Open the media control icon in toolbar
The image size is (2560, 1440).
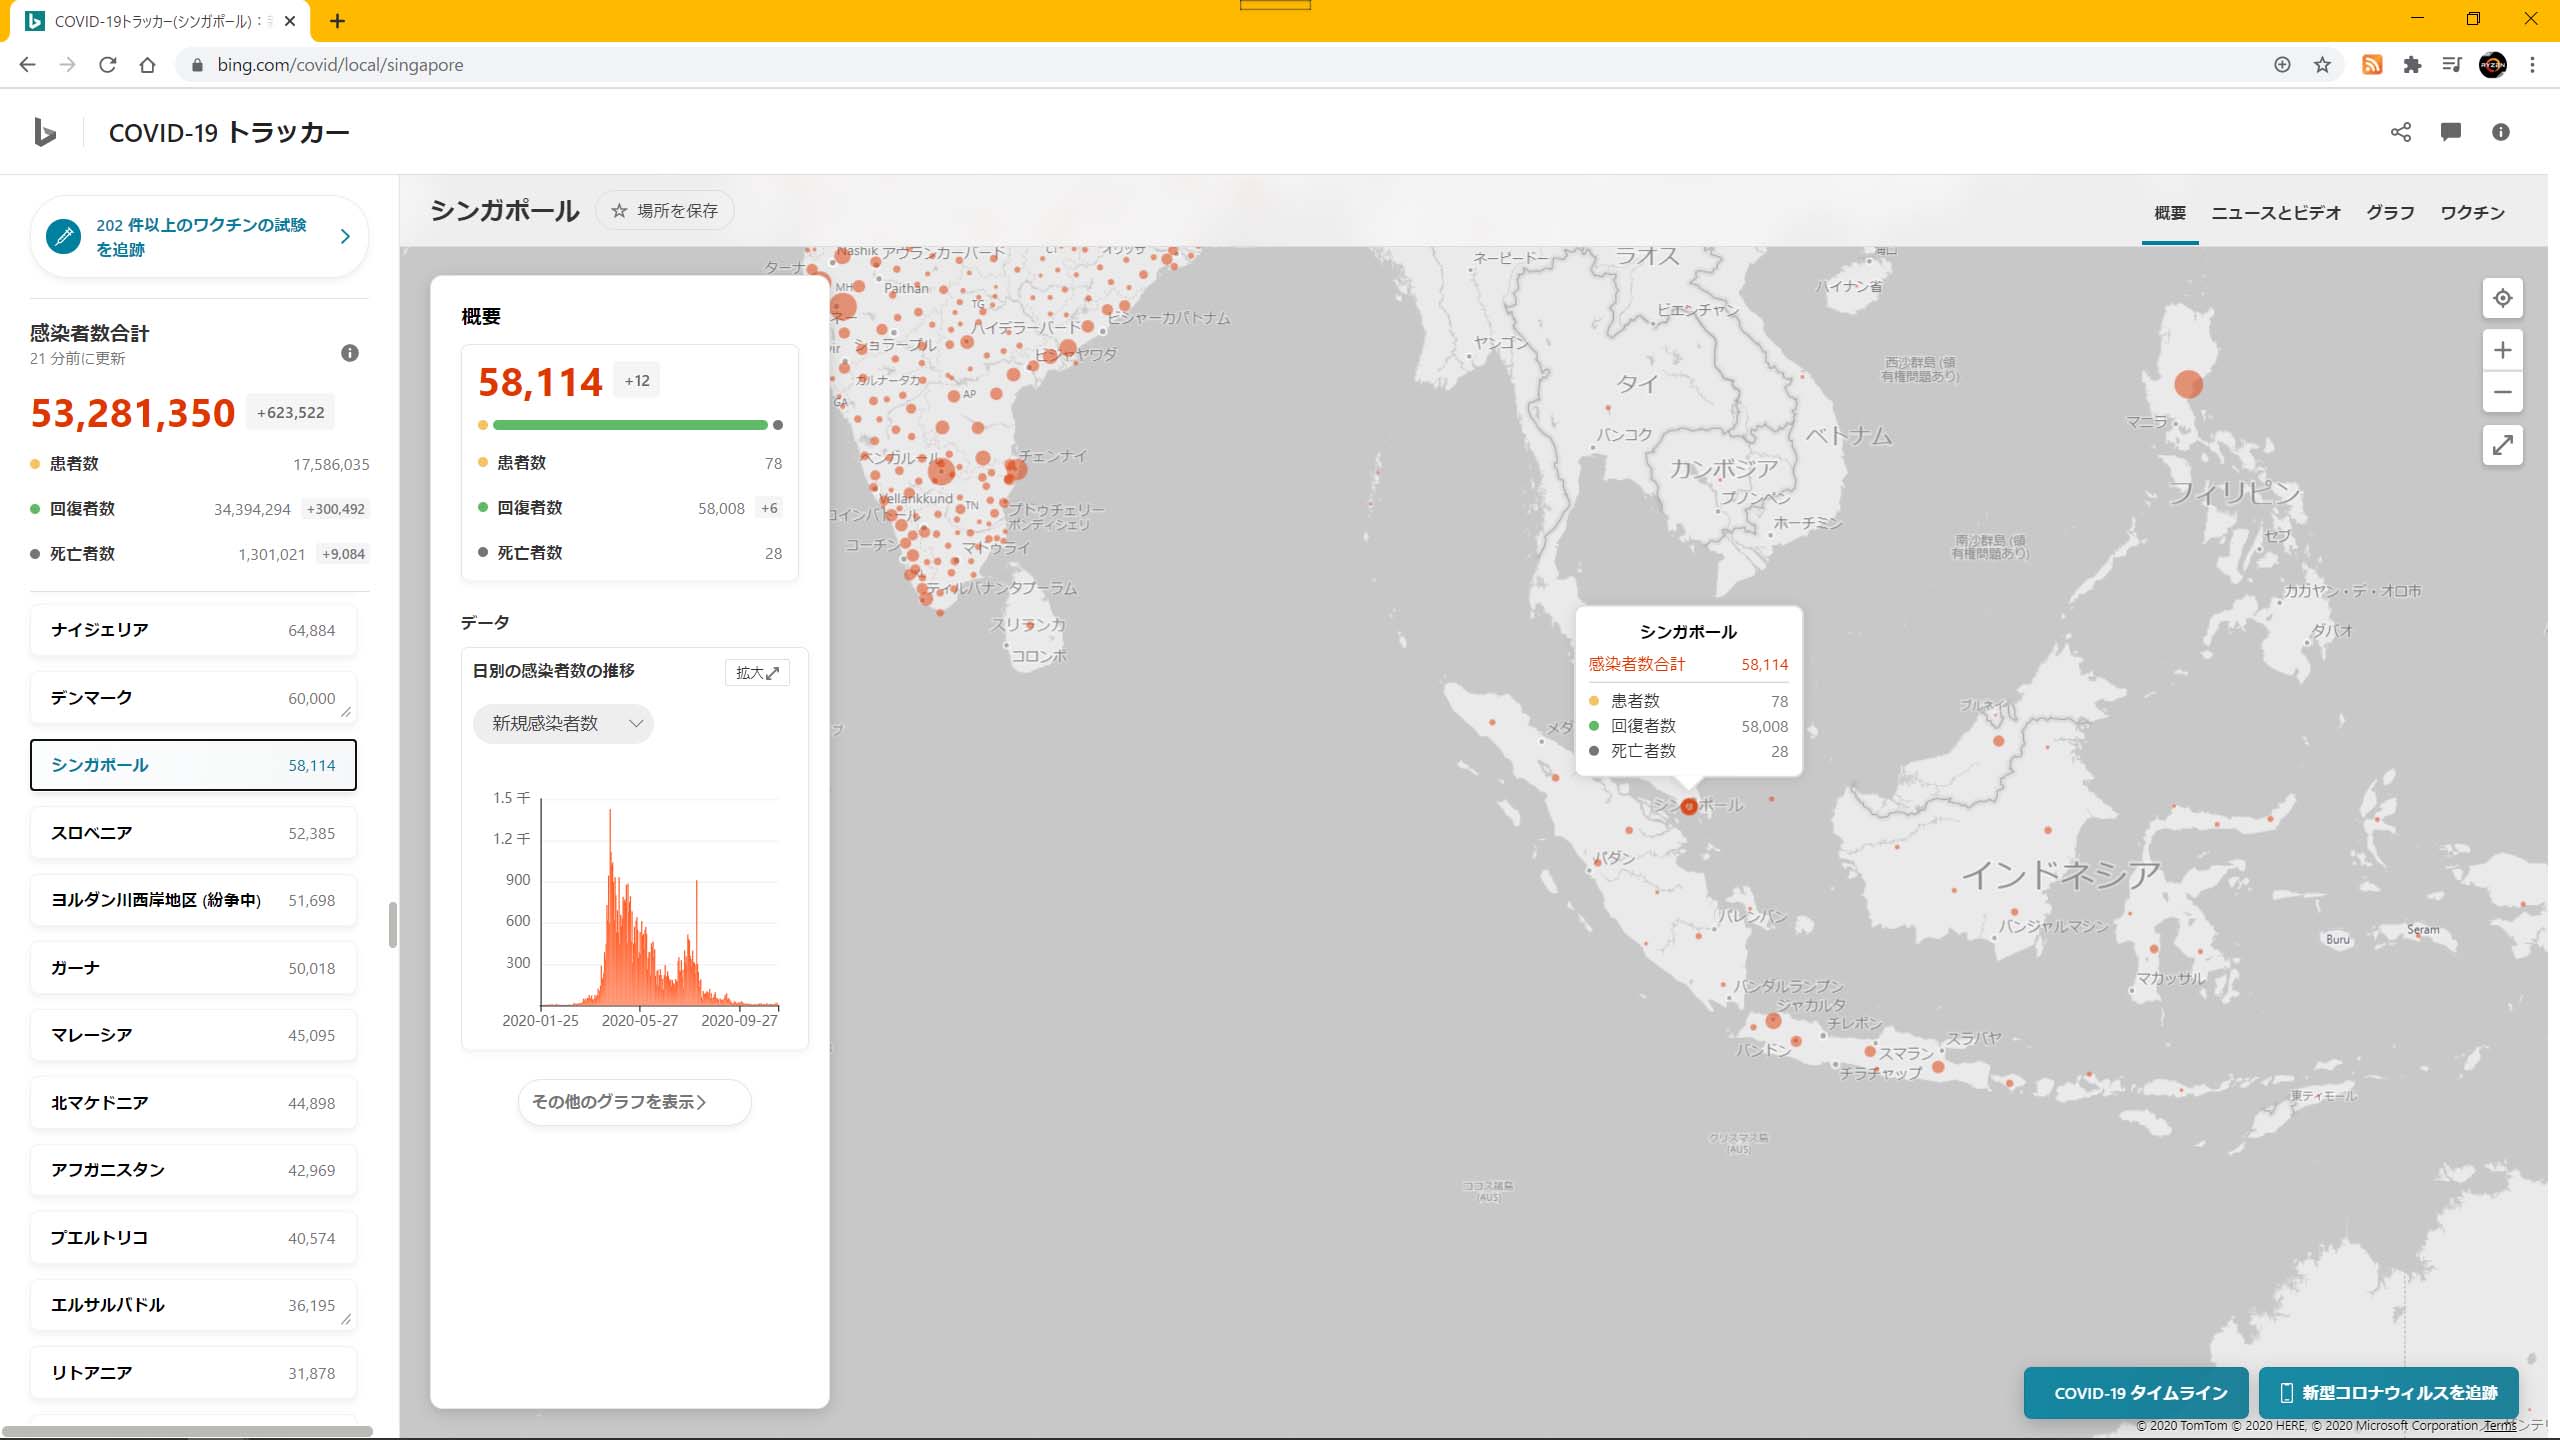point(2452,65)
